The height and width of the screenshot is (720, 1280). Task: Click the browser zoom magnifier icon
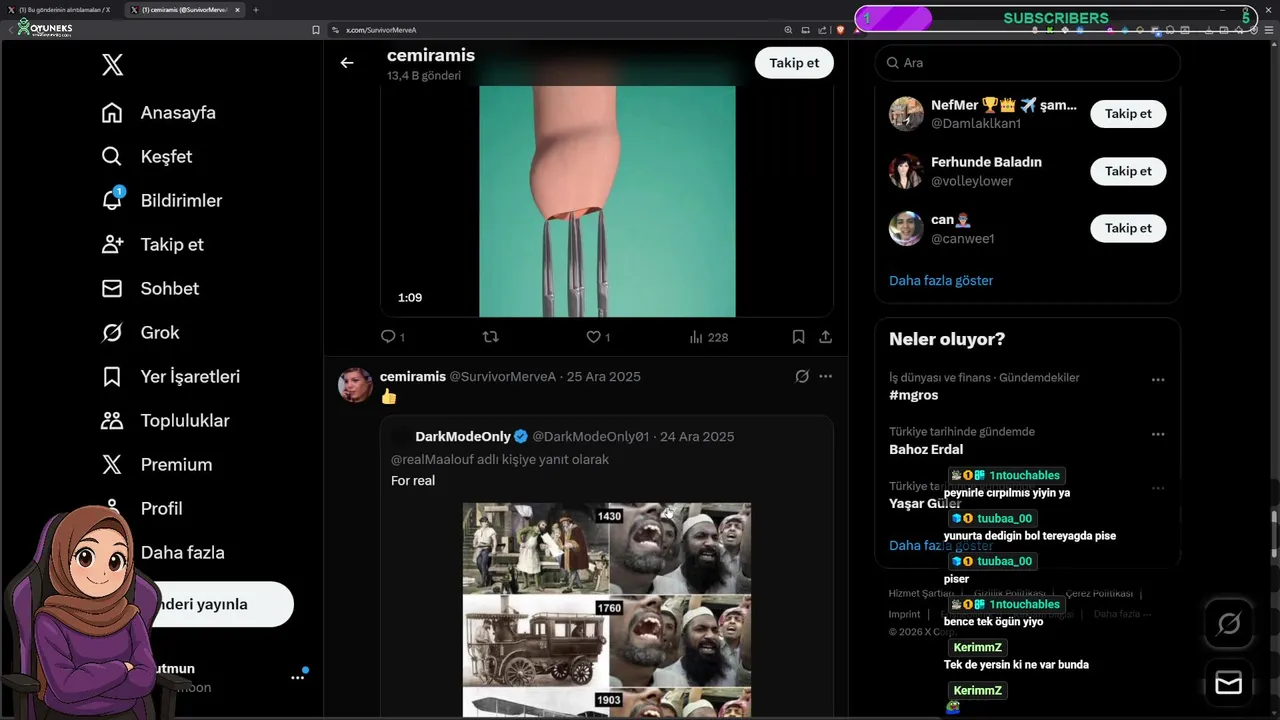(788, 30)
